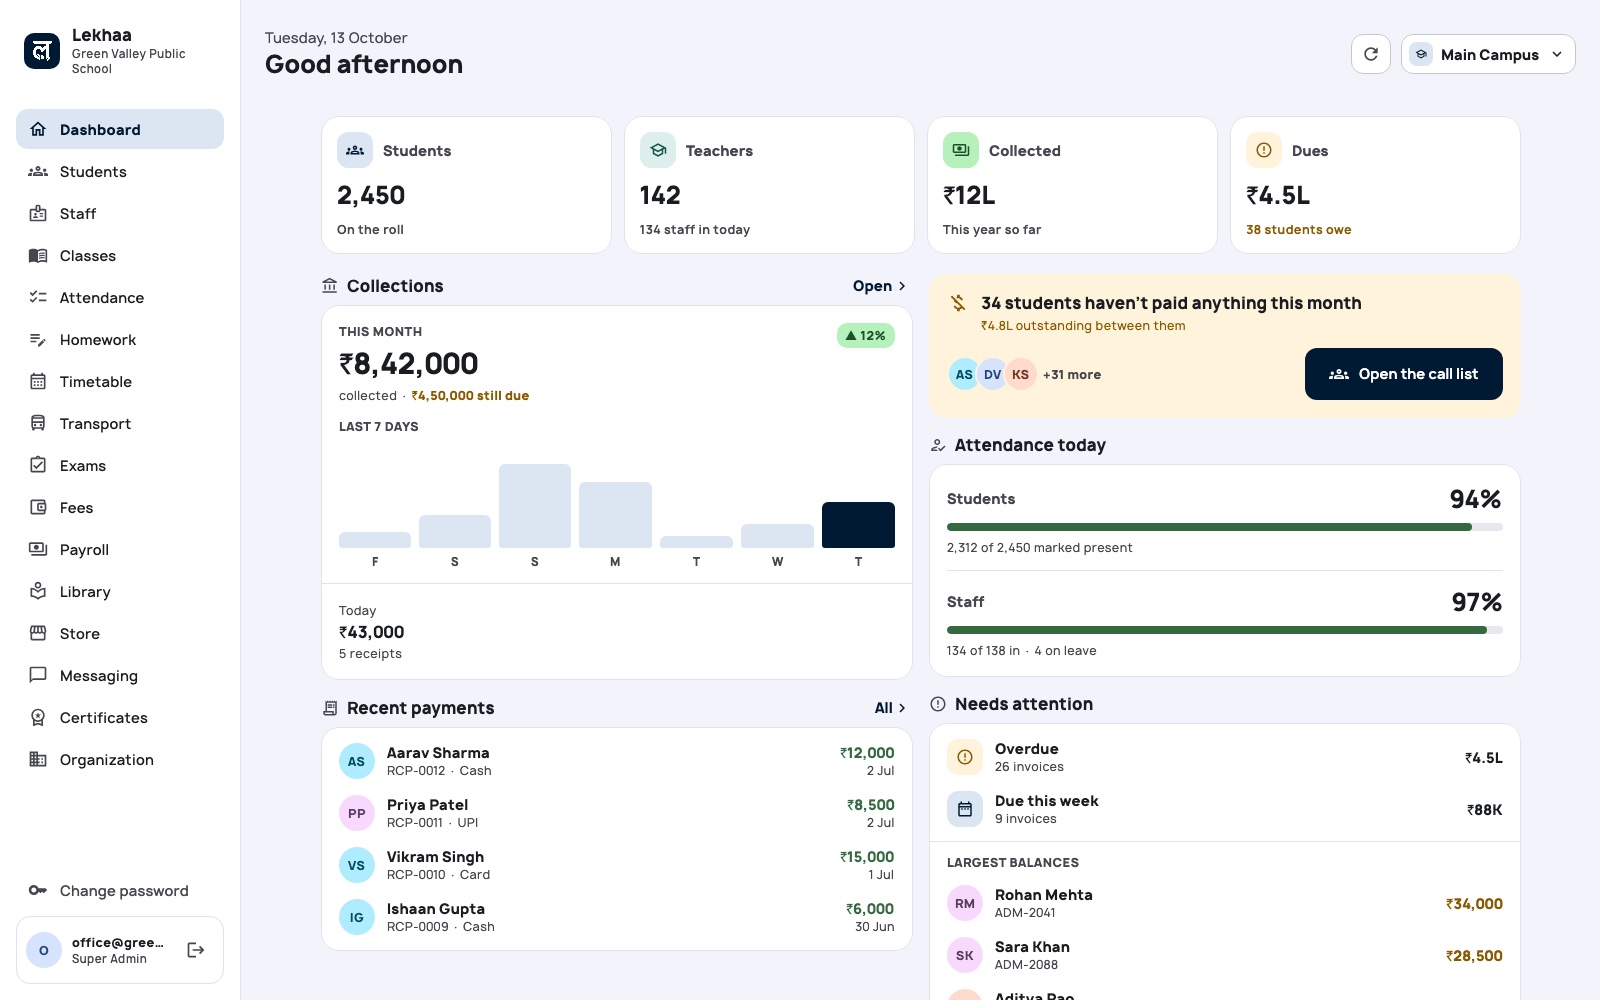The image size is (1600, 1000).
Task: Open Transport in the sidebar
Action: [120, 423]
